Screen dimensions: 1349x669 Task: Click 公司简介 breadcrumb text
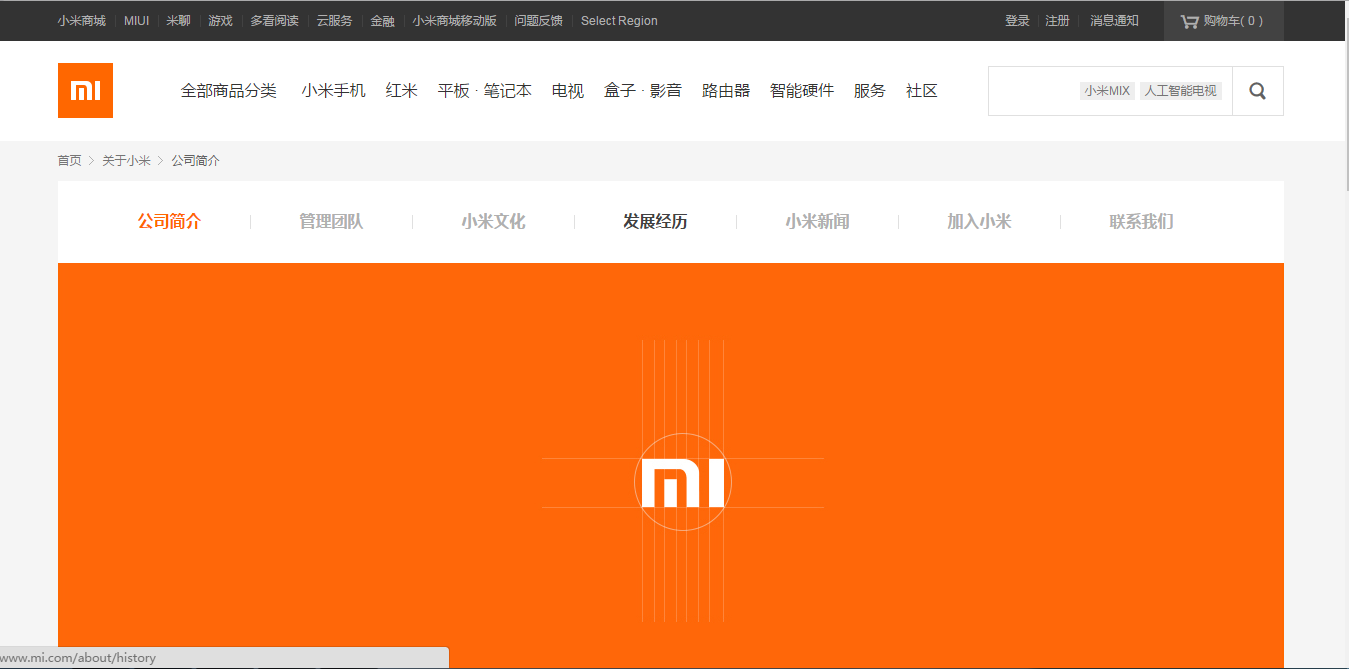pyautogui.click(x=195, y=161)
